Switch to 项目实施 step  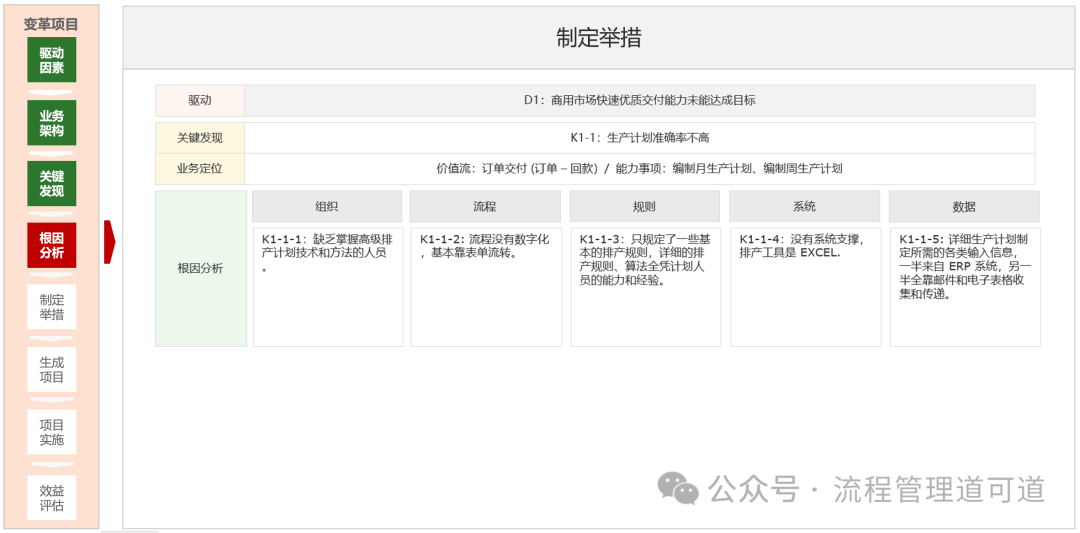pos(52,432)
